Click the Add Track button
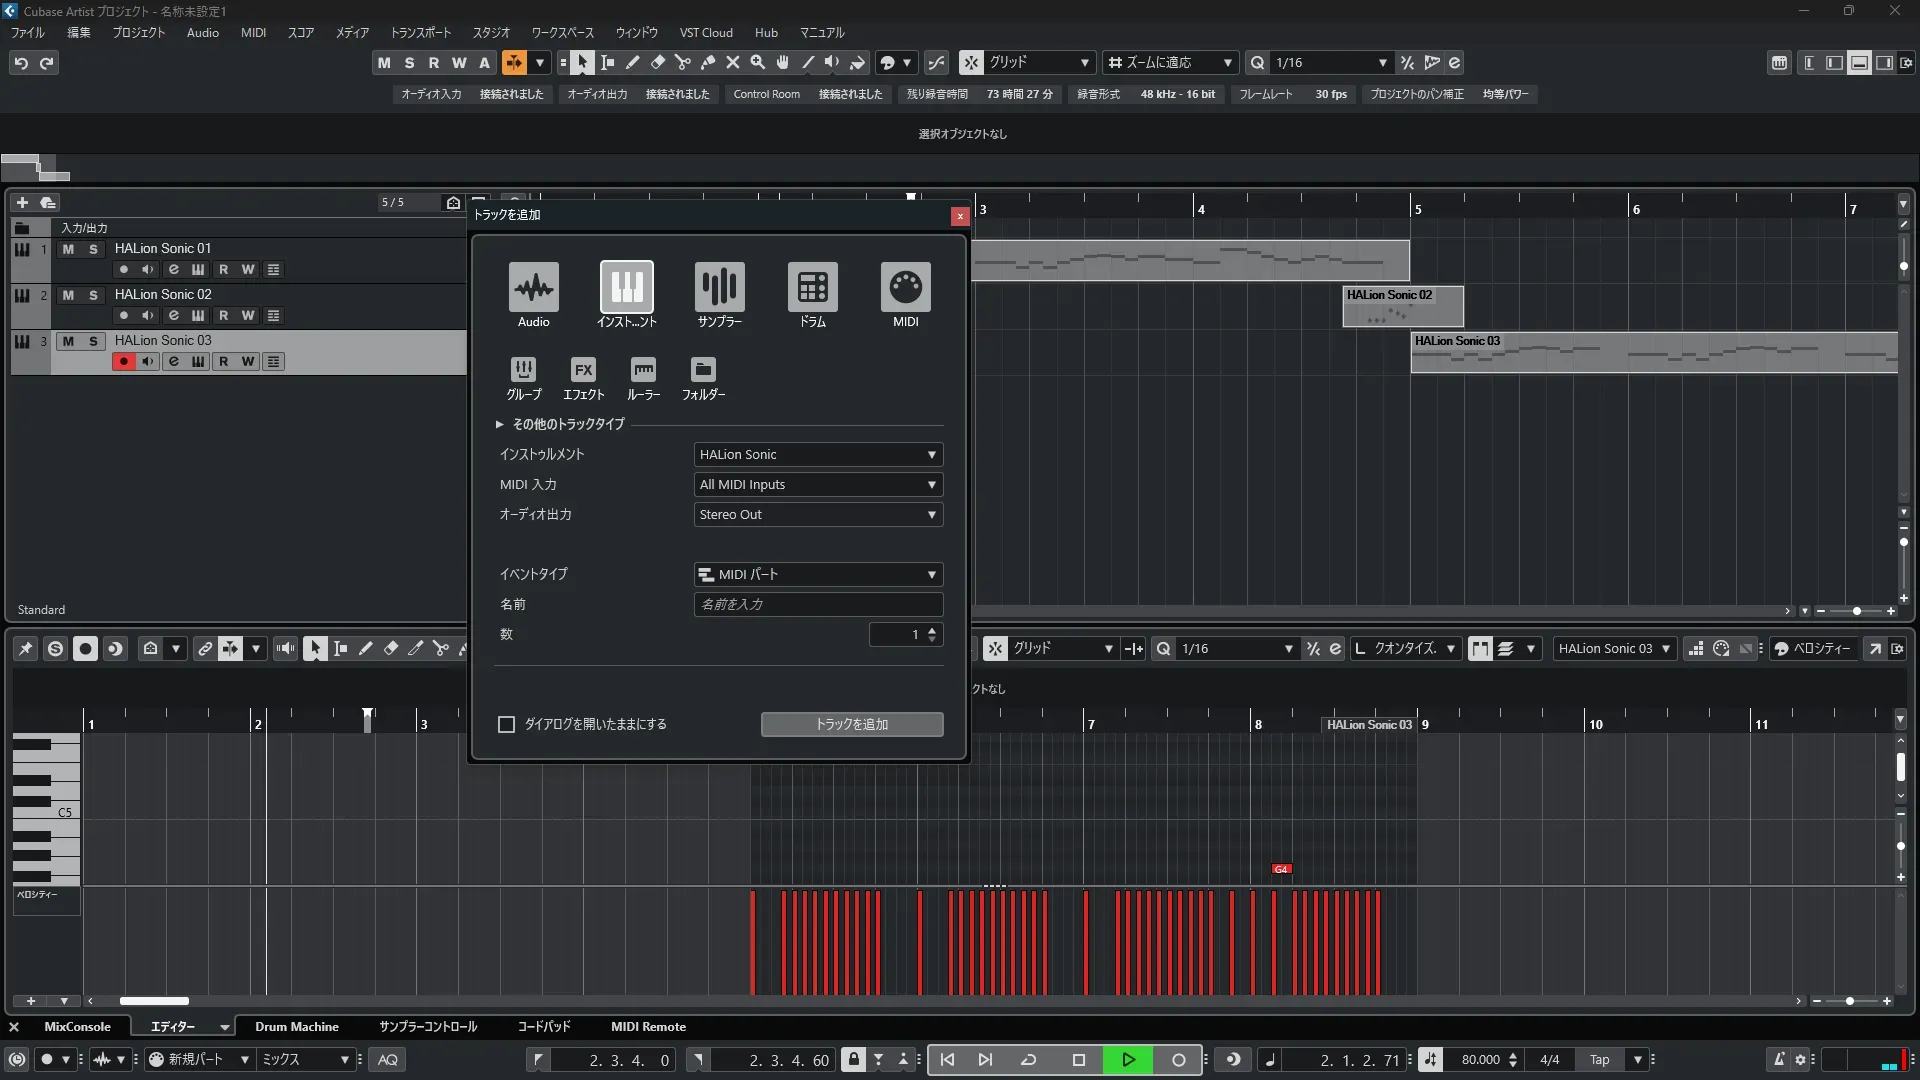 click(851, 724)
